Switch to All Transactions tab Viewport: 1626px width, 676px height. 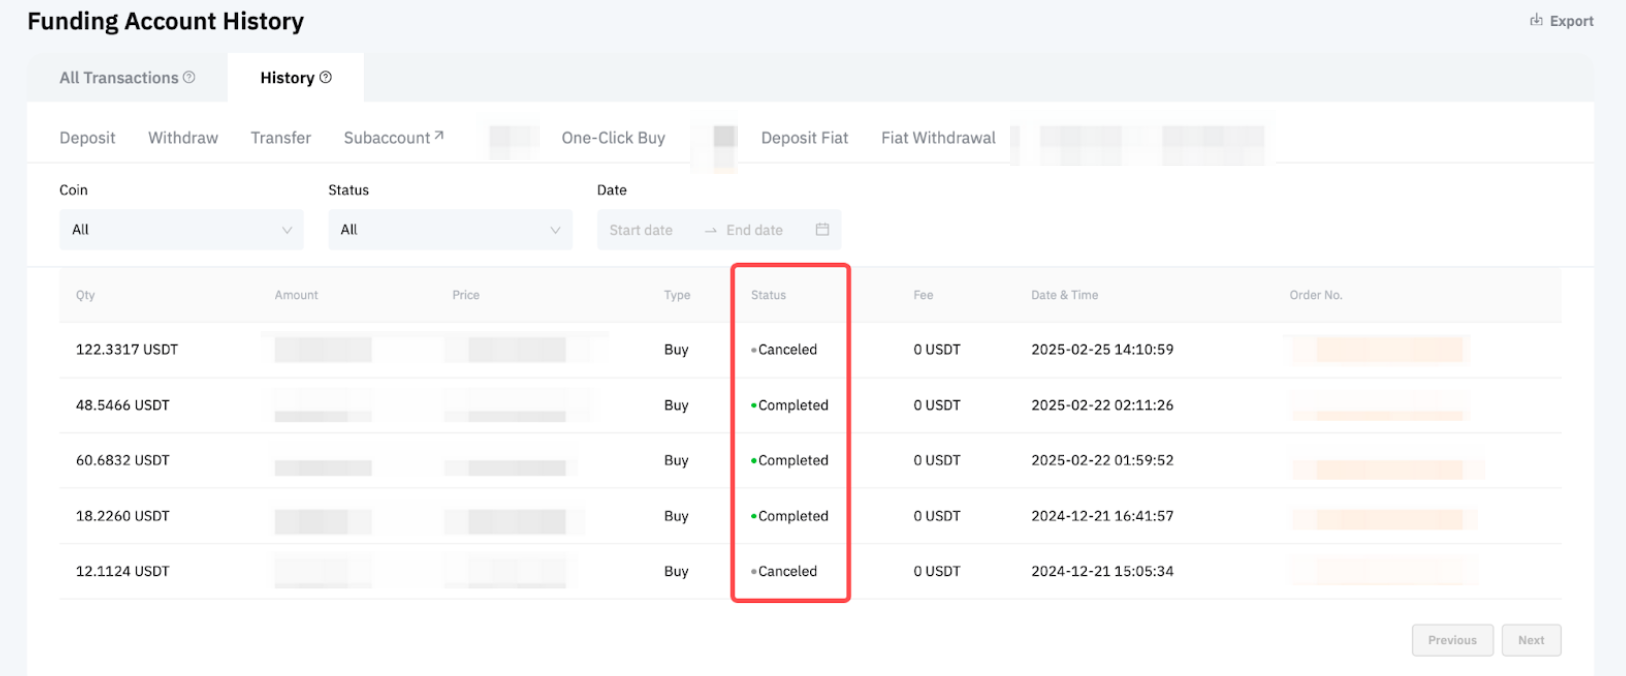point(119,78)
